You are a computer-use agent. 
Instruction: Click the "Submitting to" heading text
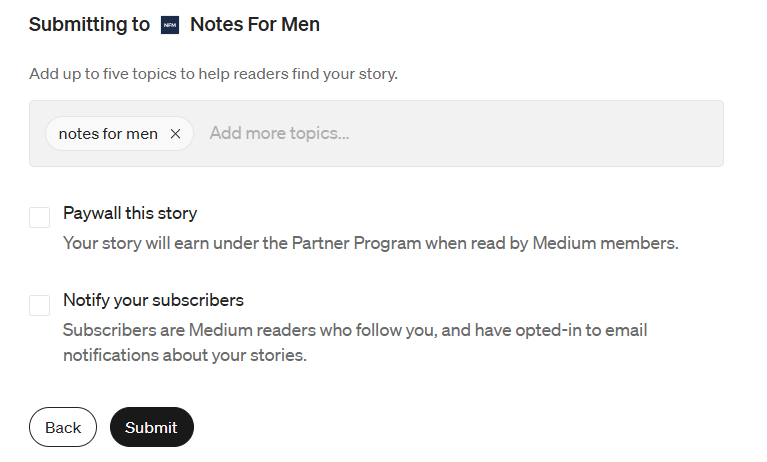89,24
